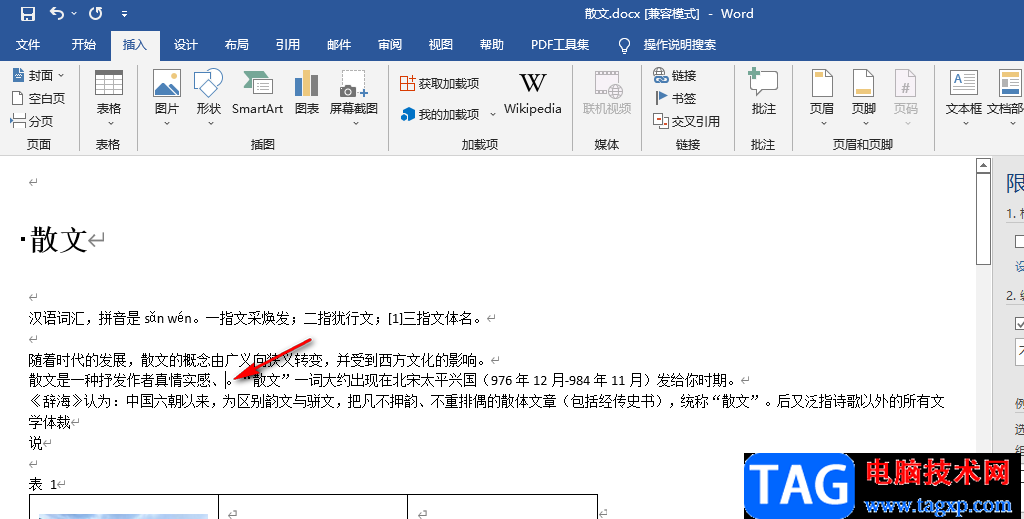The image size is (1024, 519).
Task: Switch to the 引用 tab
Action: point(287,44)
